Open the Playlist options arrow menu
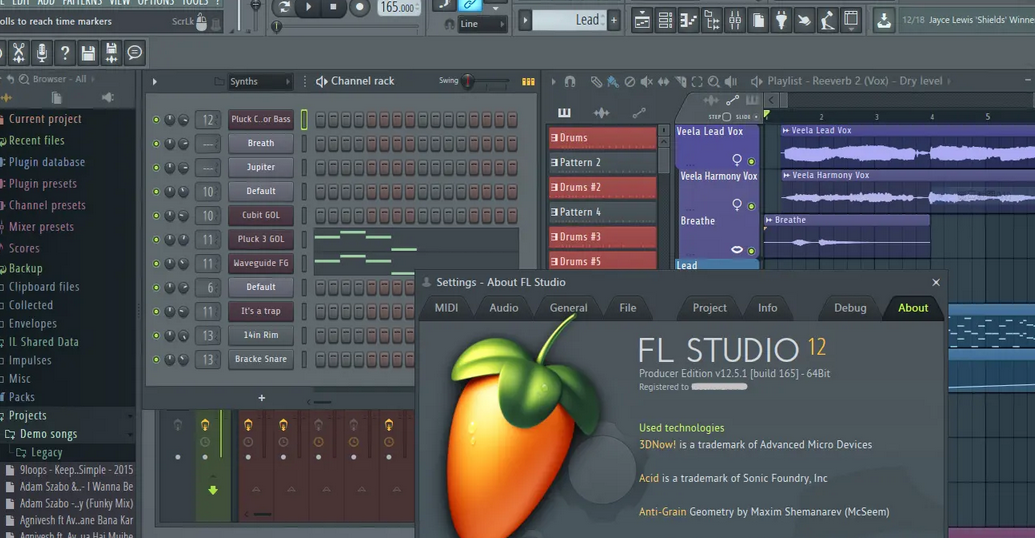 click(x=553, y=82)
